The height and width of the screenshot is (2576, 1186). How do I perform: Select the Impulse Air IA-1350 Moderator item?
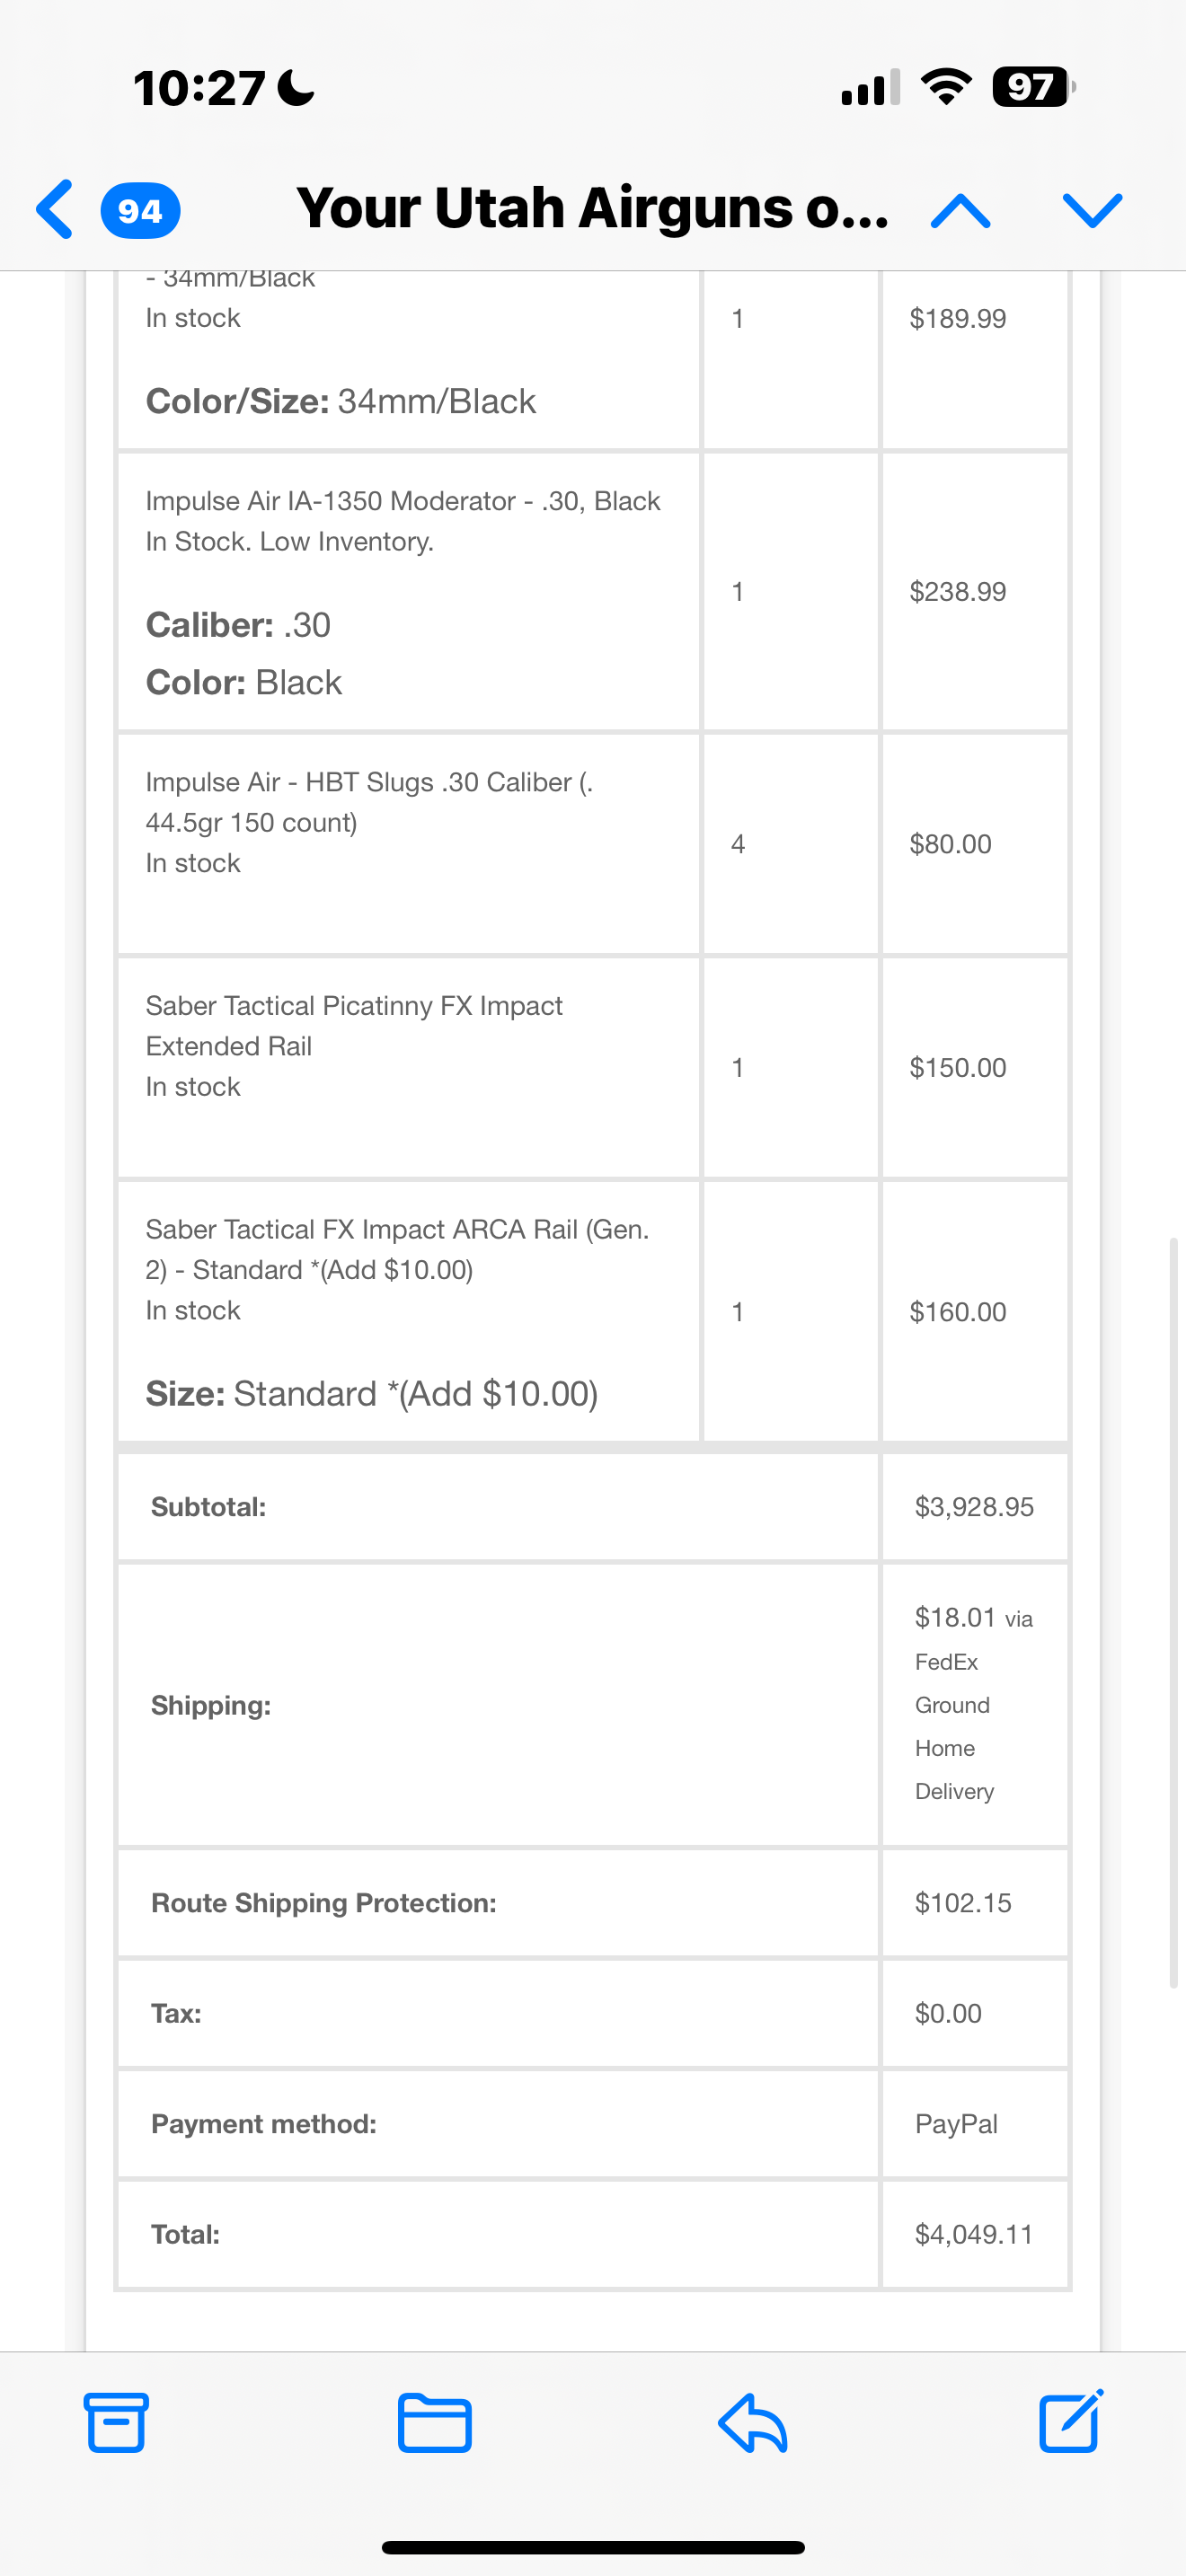[403, 500]
